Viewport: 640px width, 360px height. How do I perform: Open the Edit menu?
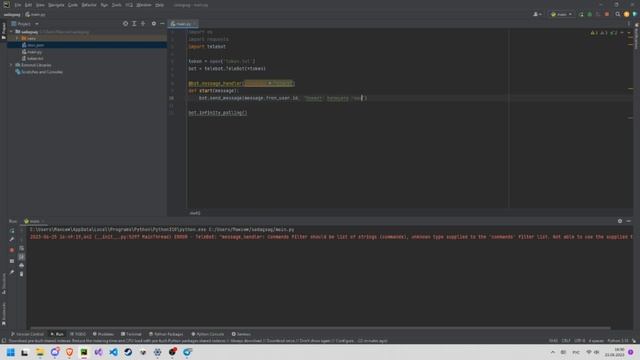28,5
